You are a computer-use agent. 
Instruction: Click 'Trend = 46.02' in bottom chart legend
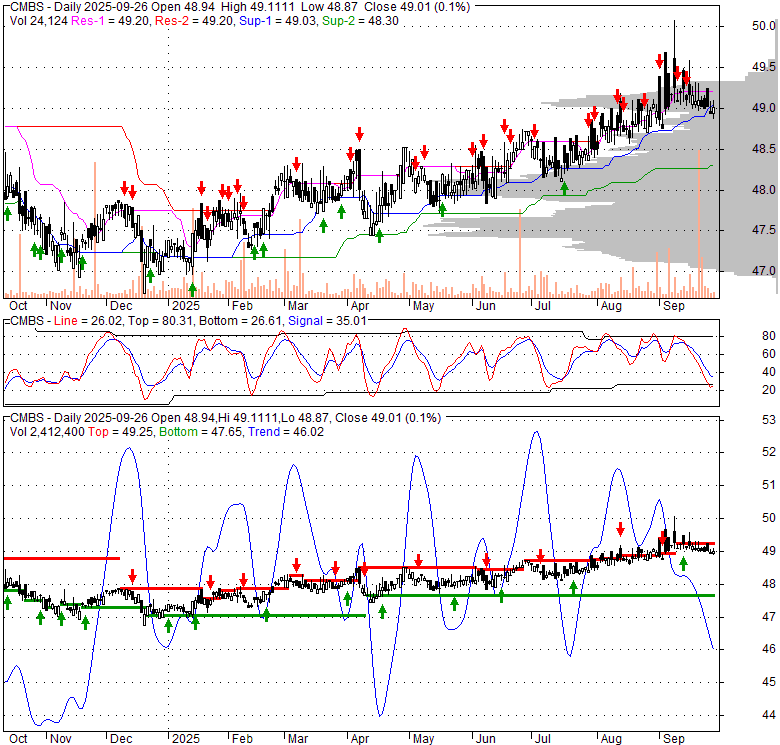286,432
